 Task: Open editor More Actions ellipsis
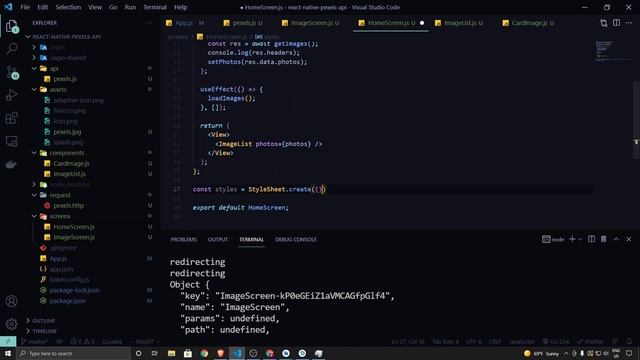click(629, 23)
